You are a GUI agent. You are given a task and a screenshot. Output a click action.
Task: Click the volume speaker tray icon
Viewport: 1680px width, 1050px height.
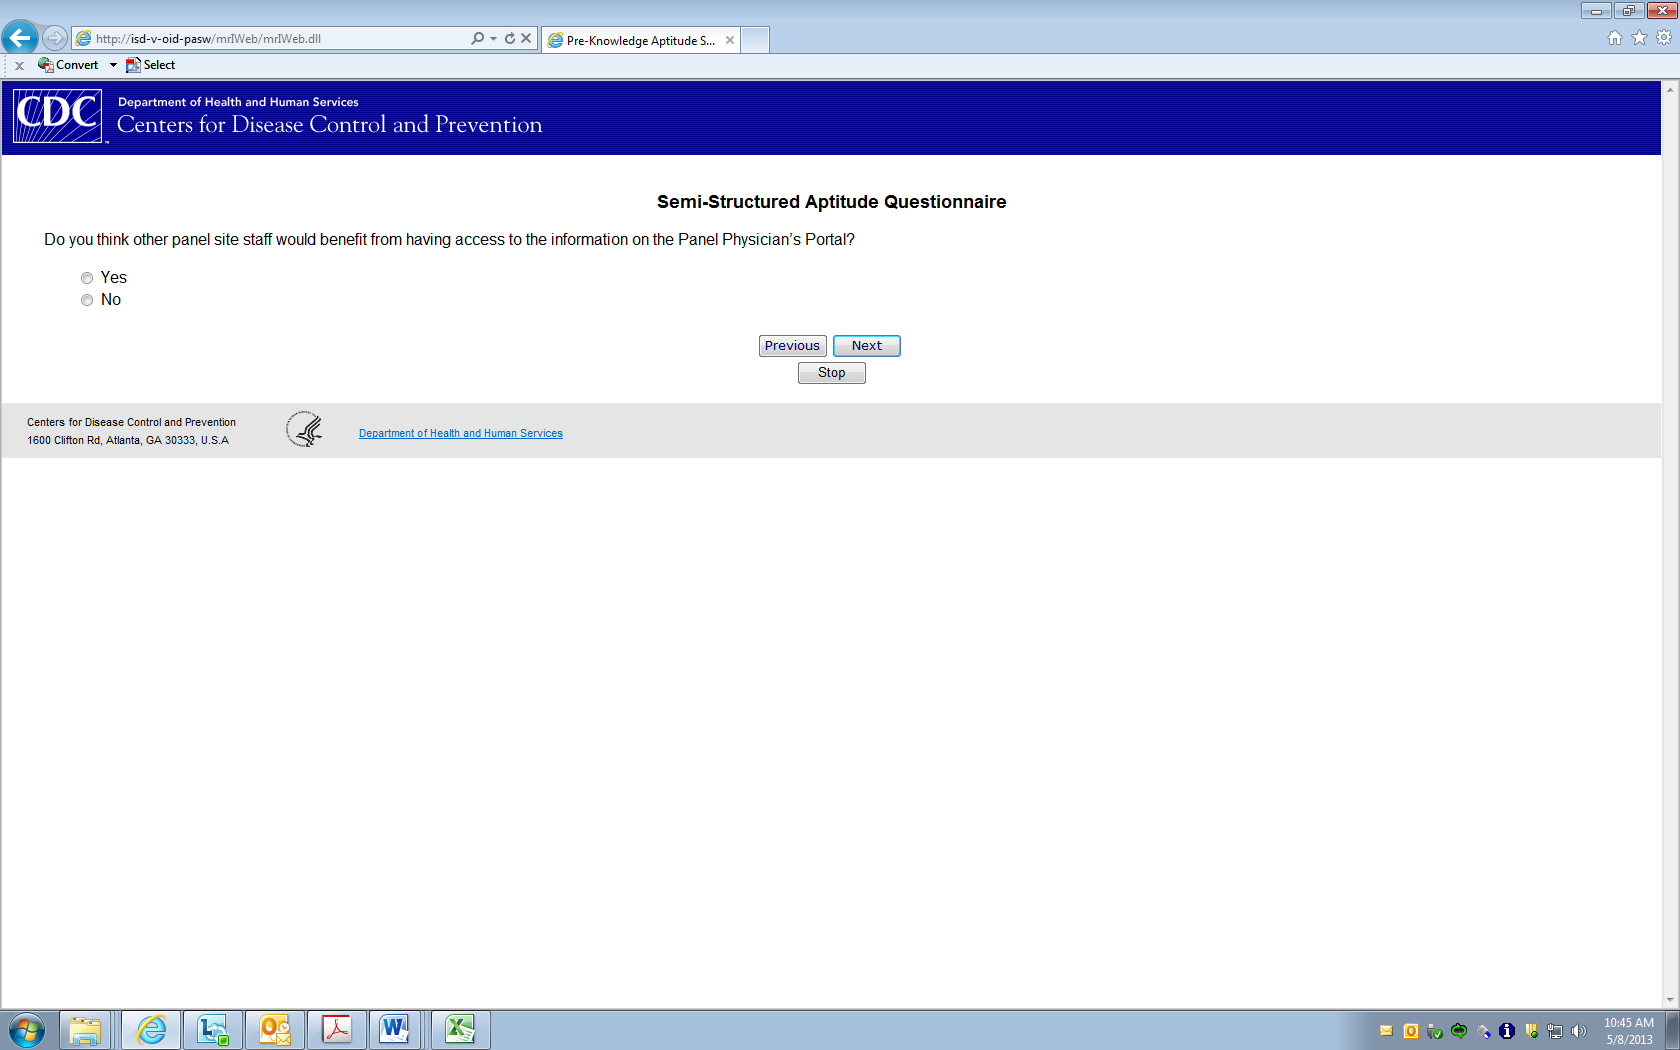point(1579,1031)
